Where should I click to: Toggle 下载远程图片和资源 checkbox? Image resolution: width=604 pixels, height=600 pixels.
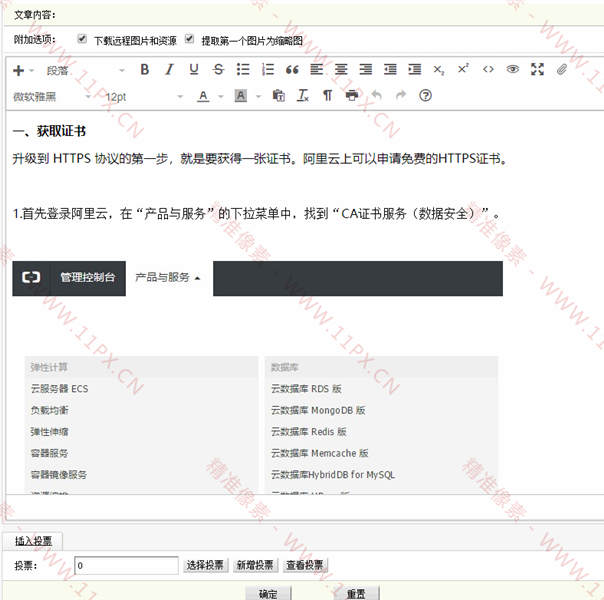(82, 39)
